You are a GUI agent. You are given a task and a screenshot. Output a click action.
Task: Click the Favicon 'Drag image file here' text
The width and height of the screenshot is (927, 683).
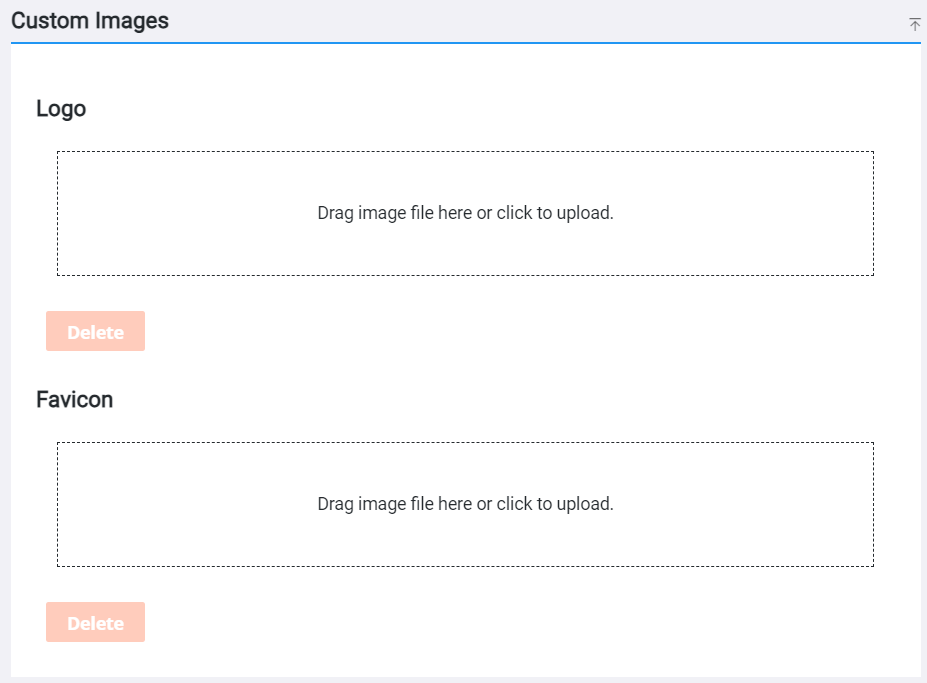[395, 504]
